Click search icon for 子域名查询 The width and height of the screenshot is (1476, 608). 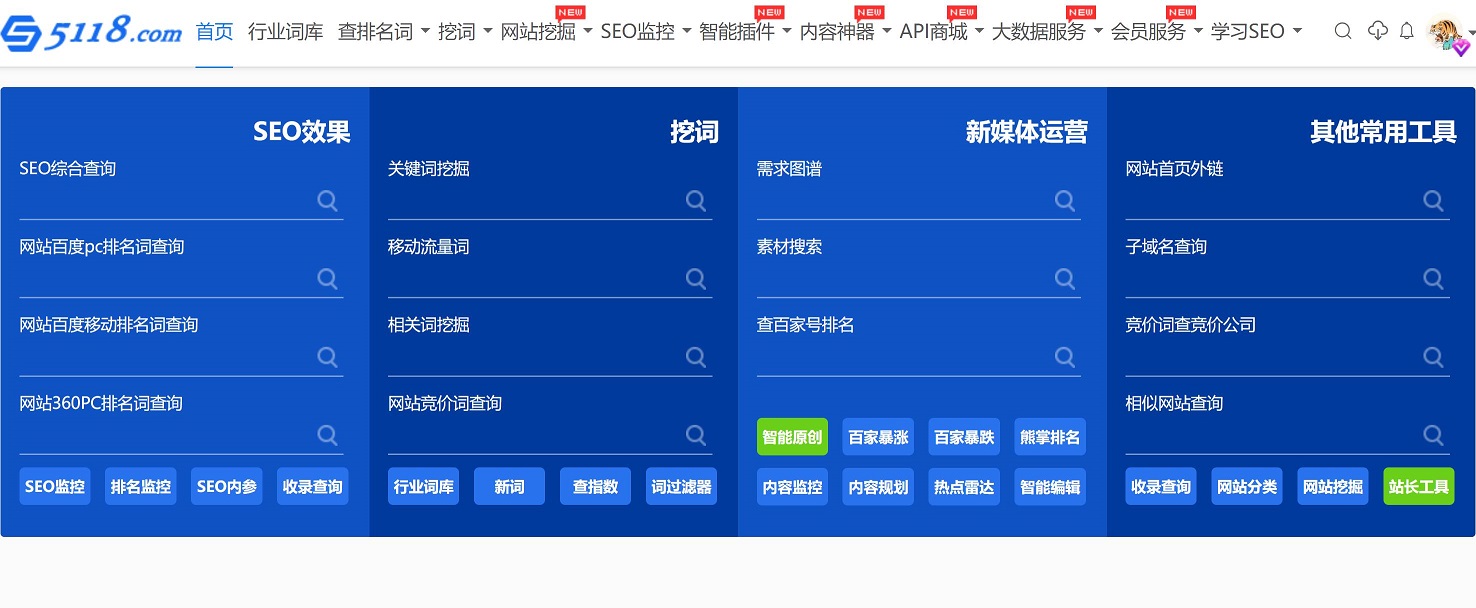pos(1434,279)
